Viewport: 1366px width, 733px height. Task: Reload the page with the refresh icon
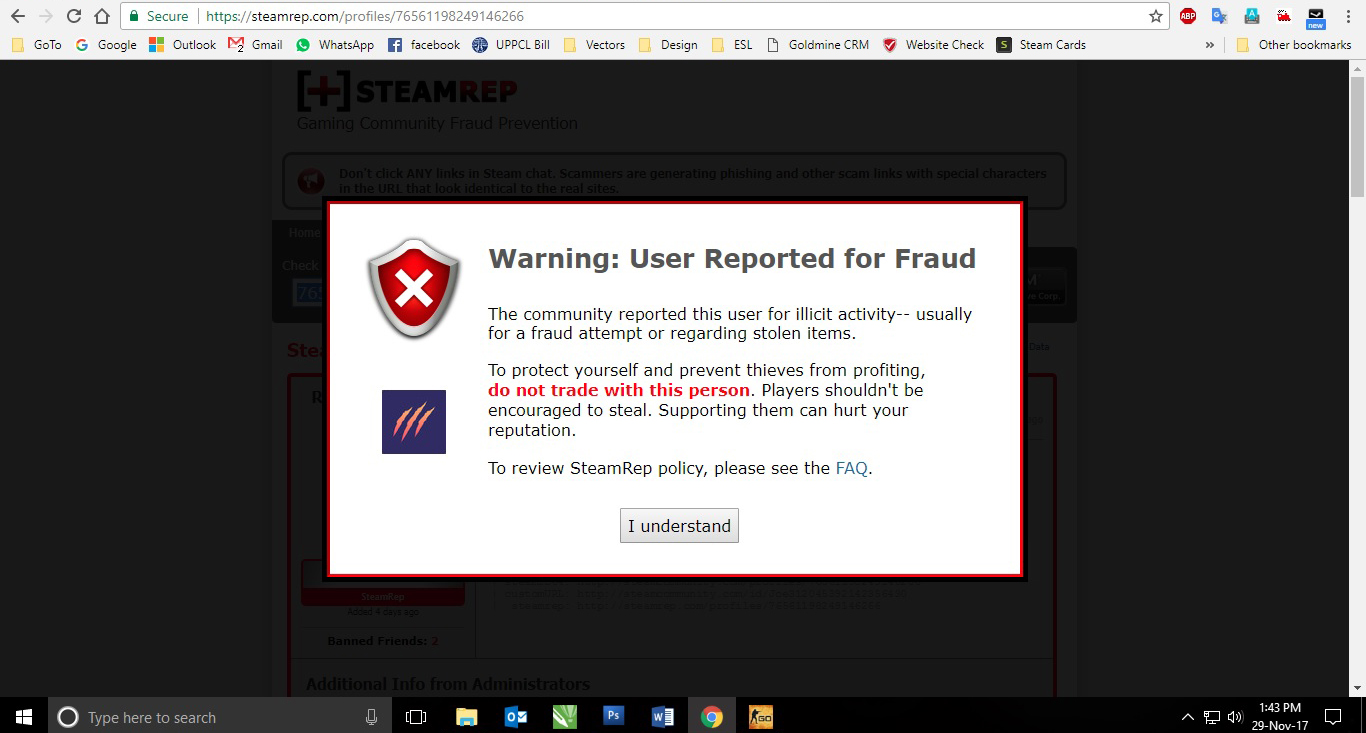tap(74, 16)
